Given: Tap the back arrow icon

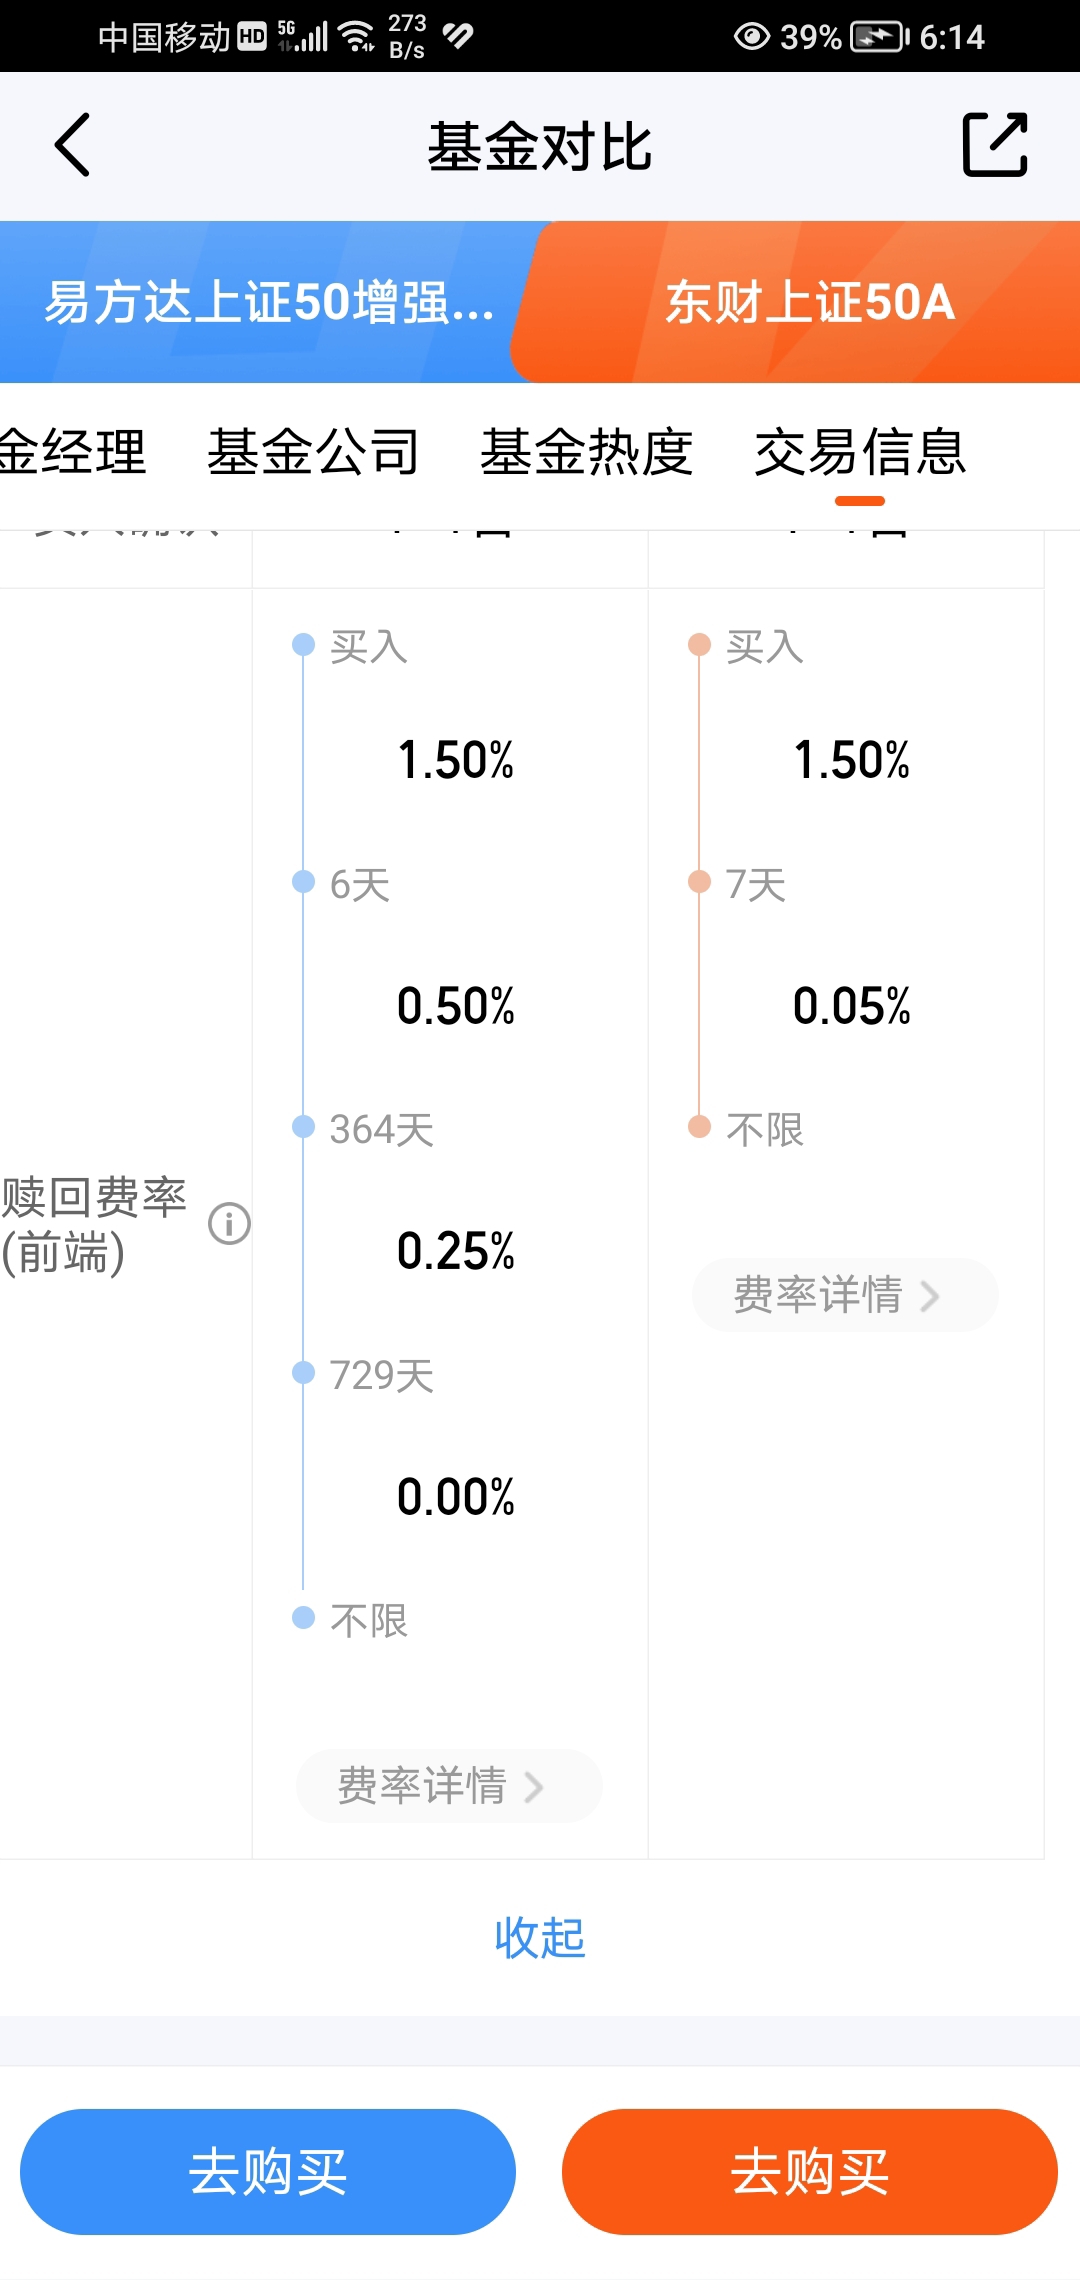Looking at the screenshot, I should point(72,145).
